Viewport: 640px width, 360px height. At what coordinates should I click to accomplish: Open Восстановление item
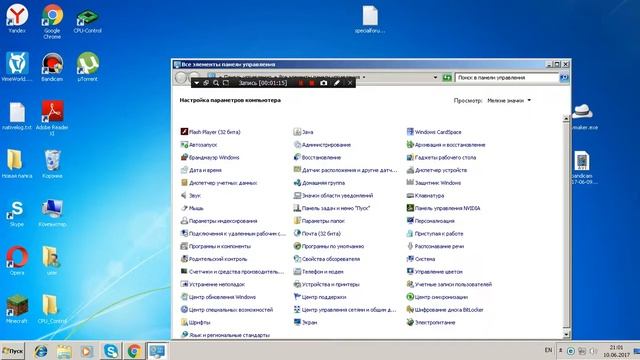pos(317,157)
